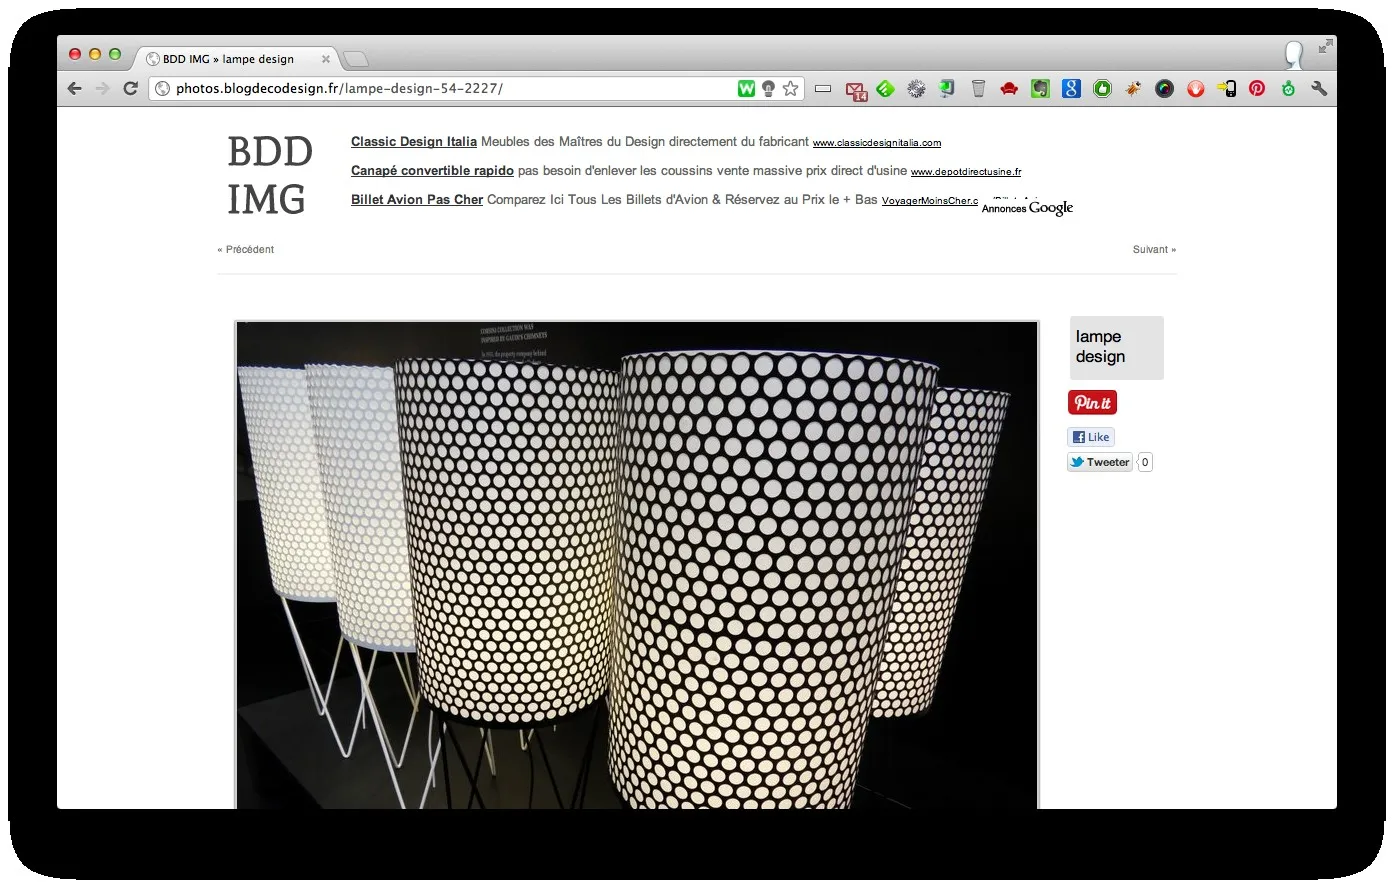Enter full screen with the window arrows icon
The height and width of the screenshot is (888, 1394).
pyautogui.click(x=1325, y=46)
